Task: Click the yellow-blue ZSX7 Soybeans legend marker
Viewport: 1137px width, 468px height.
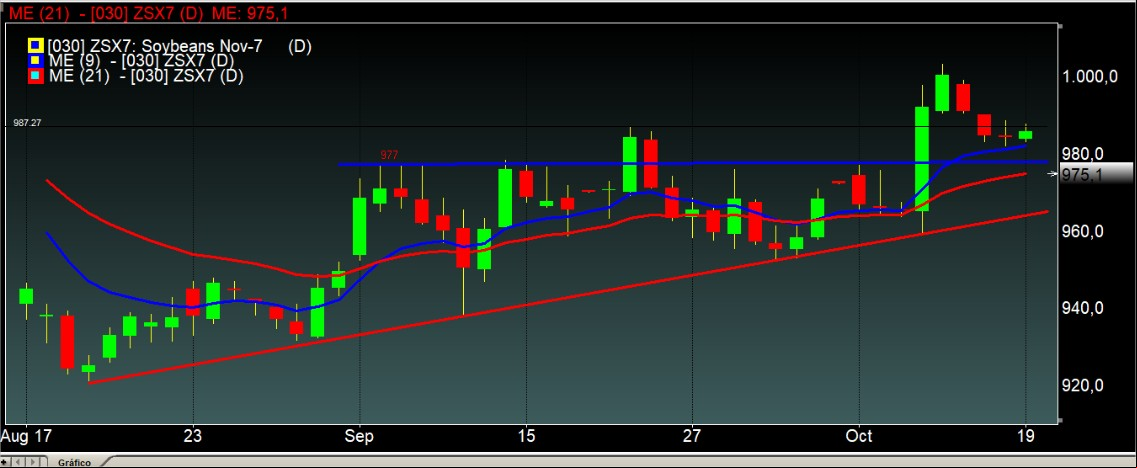Action: (x=36, y=47)
